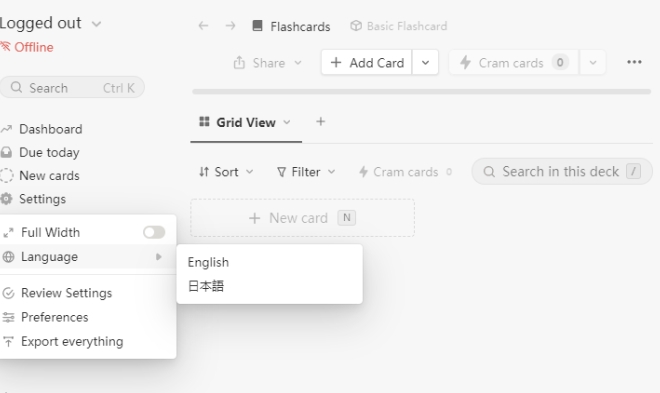Expand the Add Card dropdown arrow

click(x=426, y=63)
